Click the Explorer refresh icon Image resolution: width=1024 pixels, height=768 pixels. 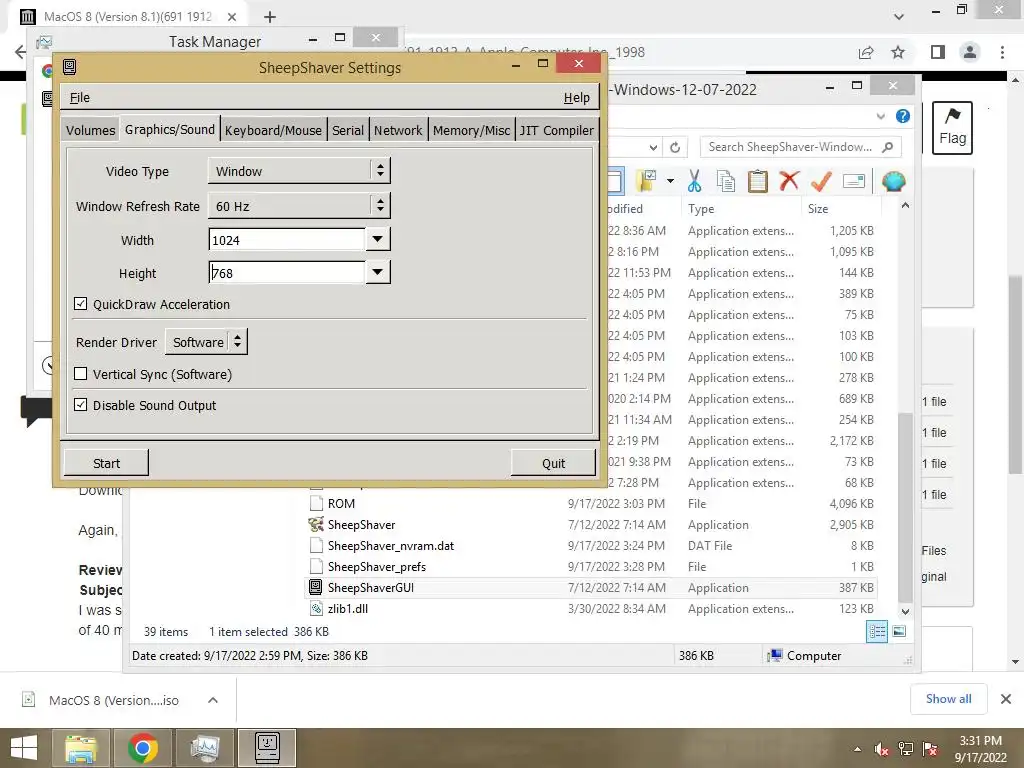tap(675, 148)
